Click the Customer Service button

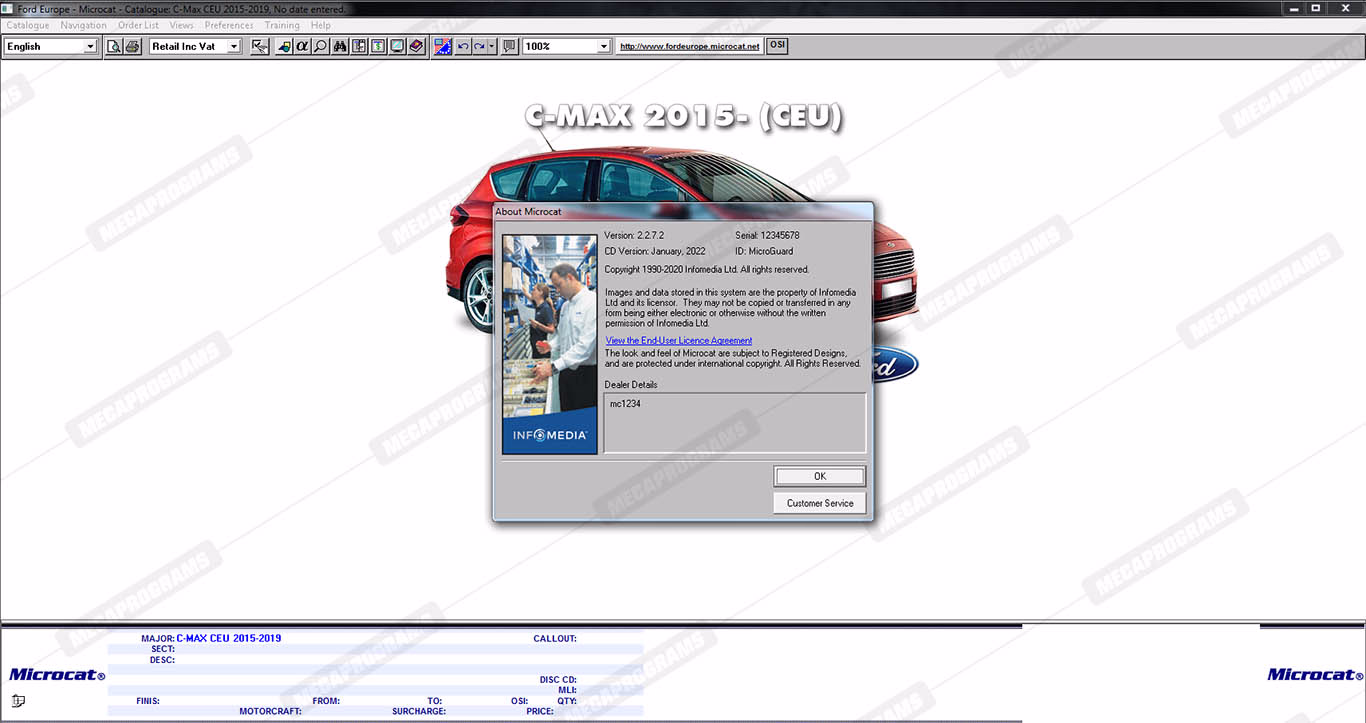[x=819, y=503]
